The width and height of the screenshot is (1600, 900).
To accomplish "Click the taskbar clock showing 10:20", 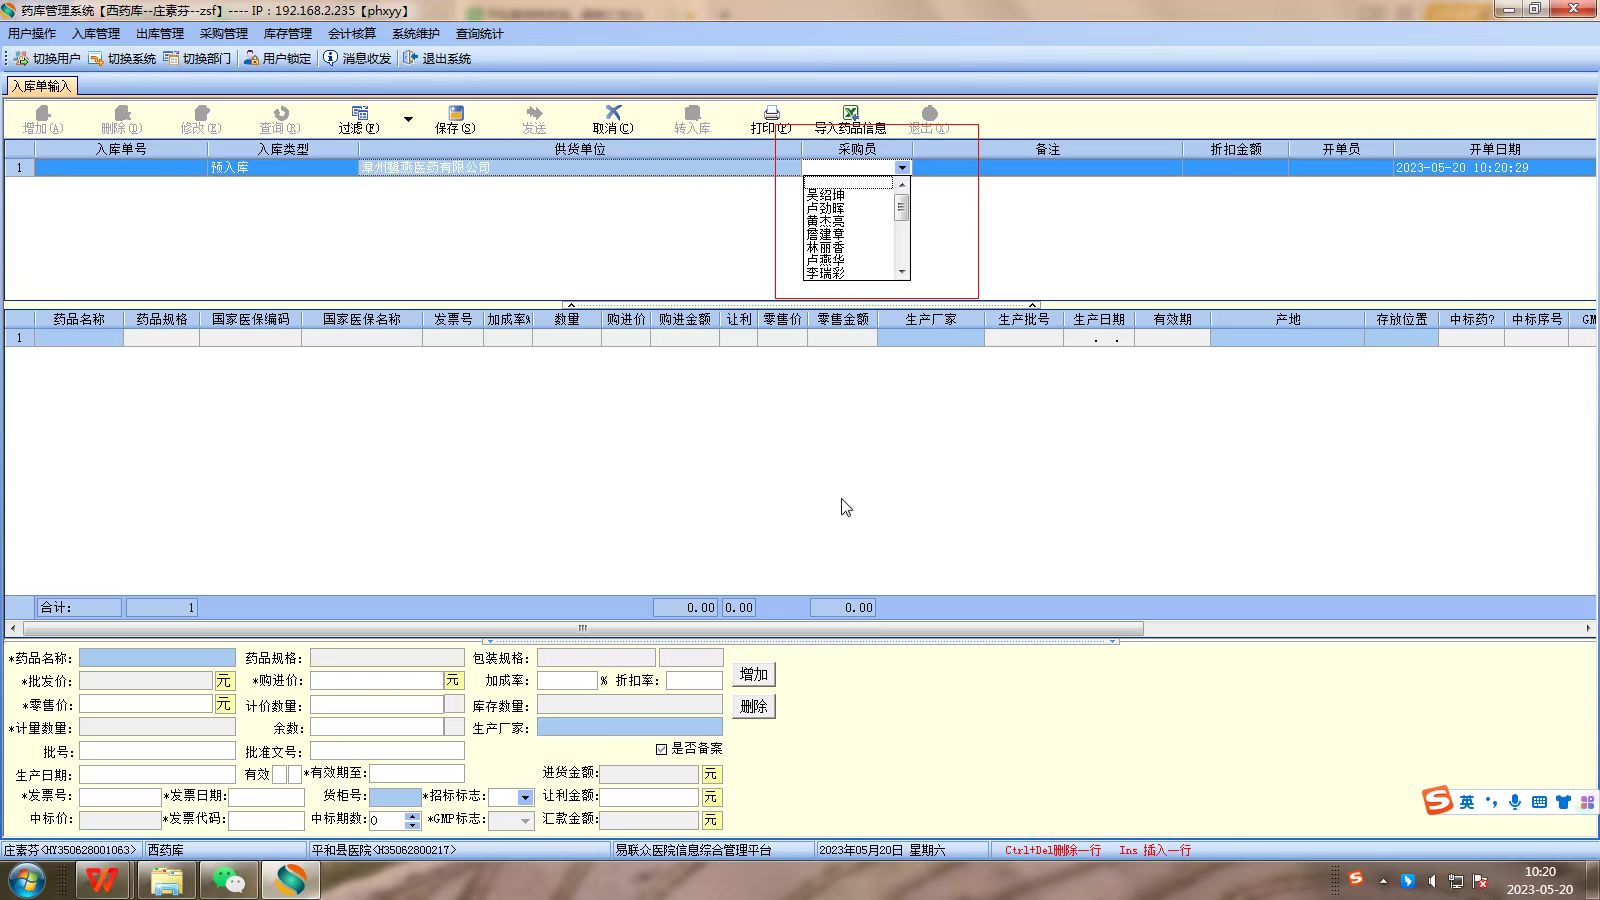I will [1540, 880].
